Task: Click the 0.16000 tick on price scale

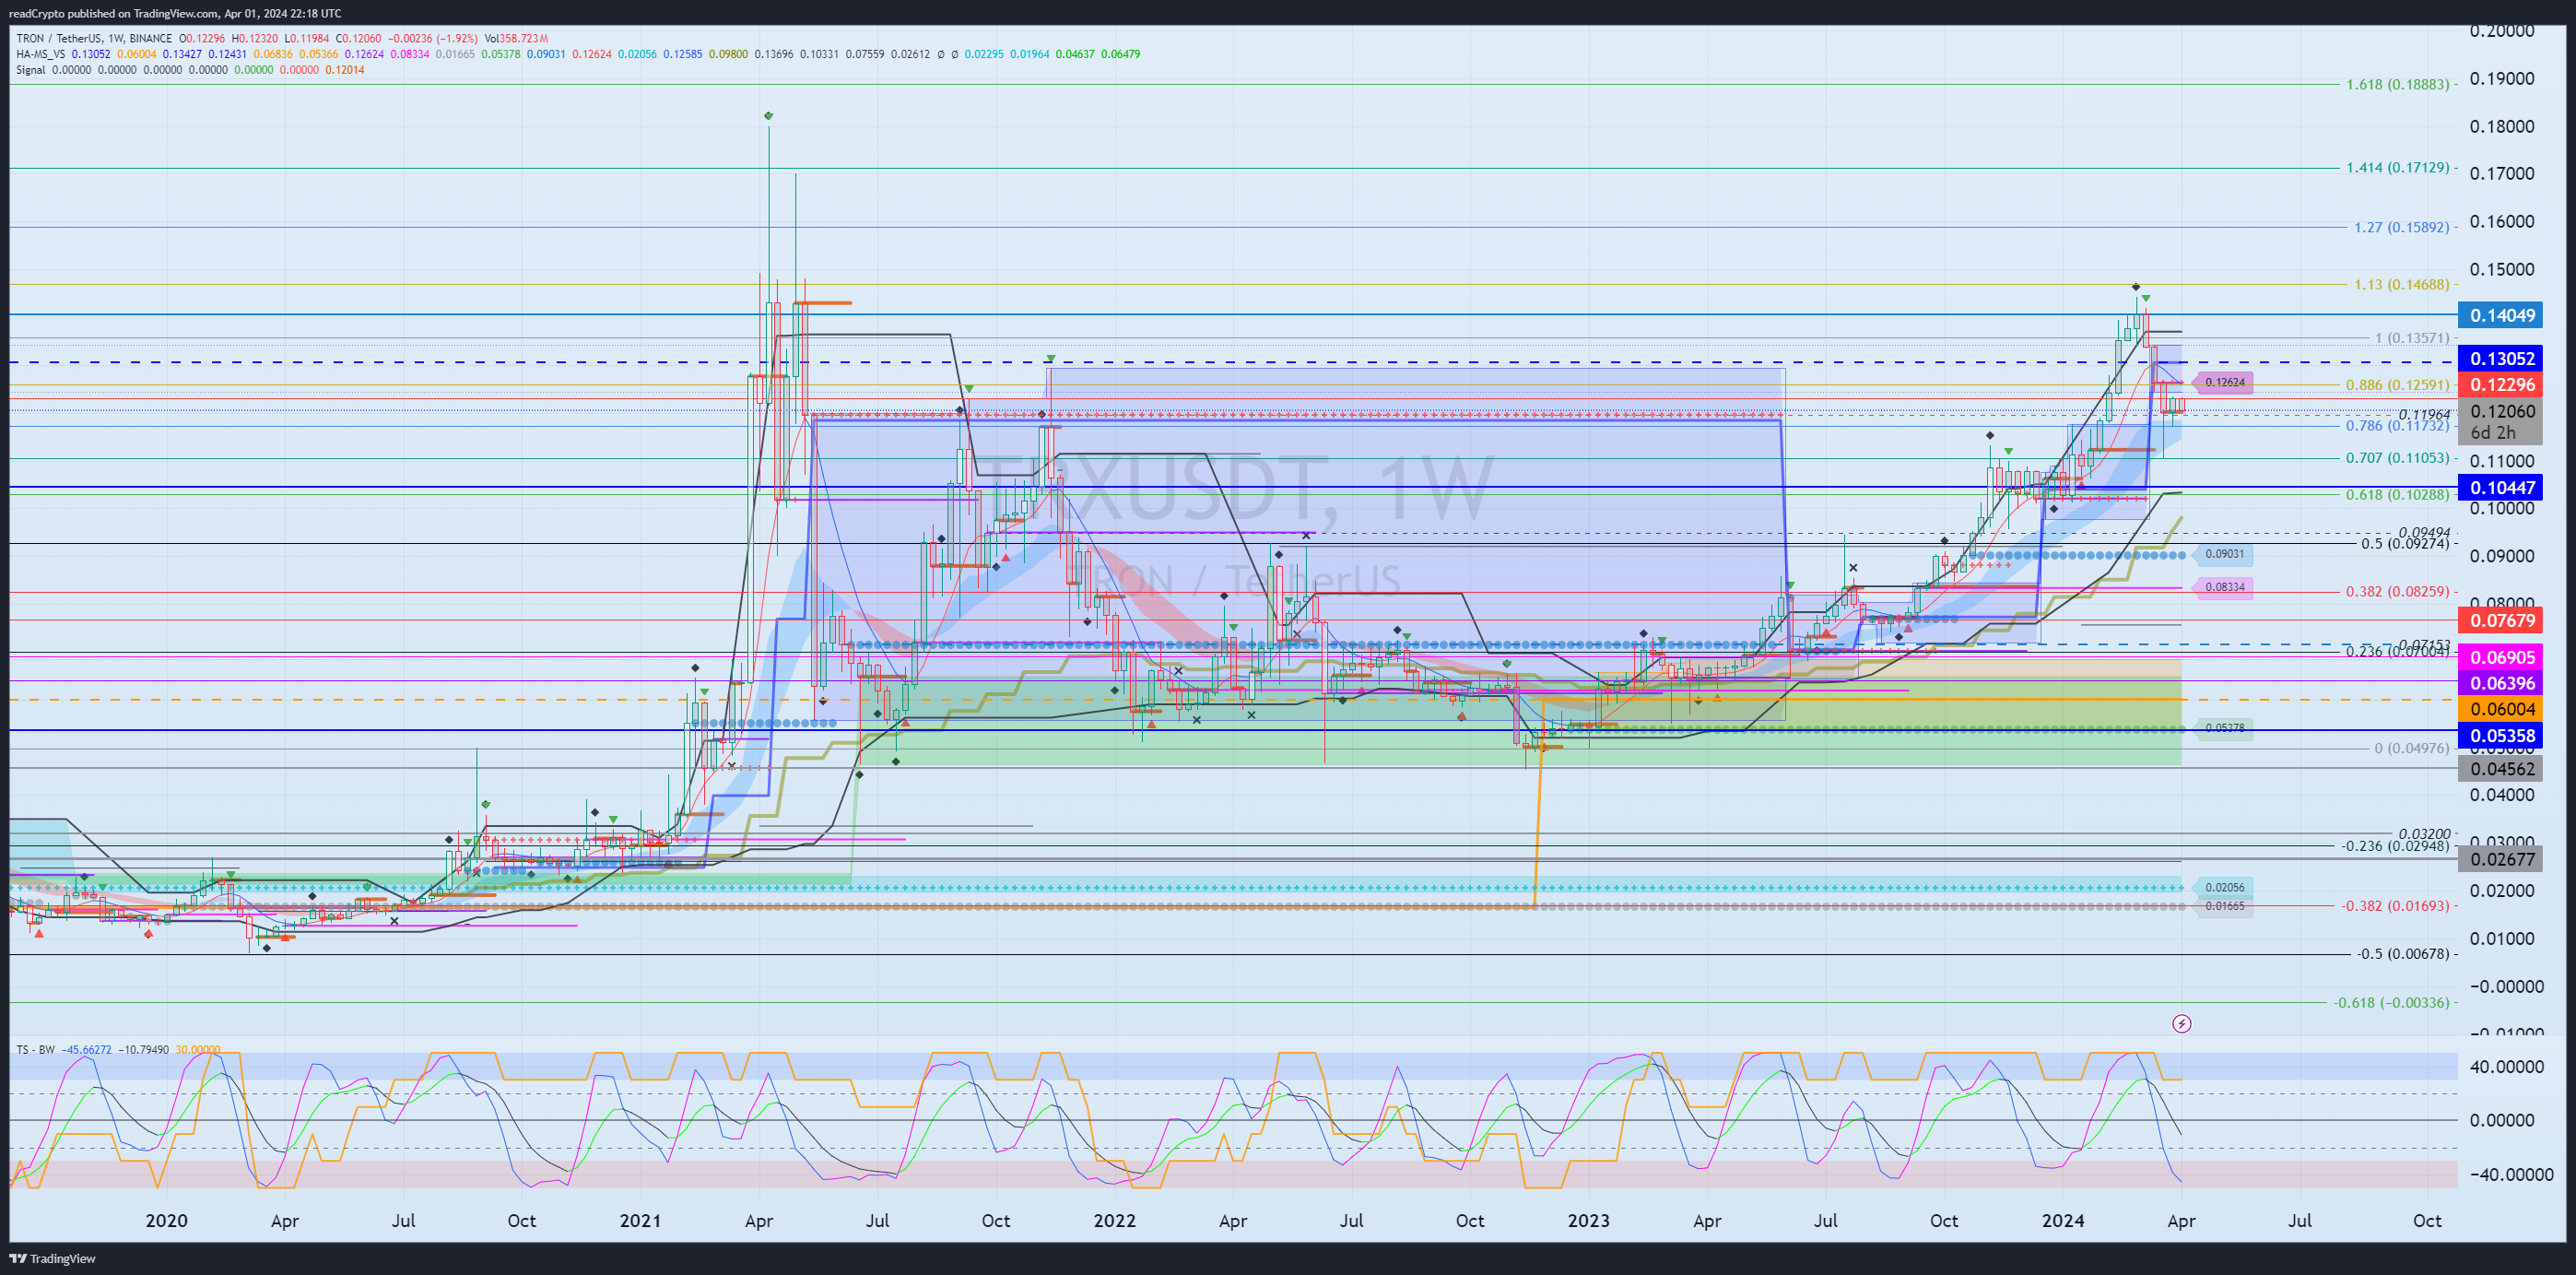Action: pos(2502,221)
